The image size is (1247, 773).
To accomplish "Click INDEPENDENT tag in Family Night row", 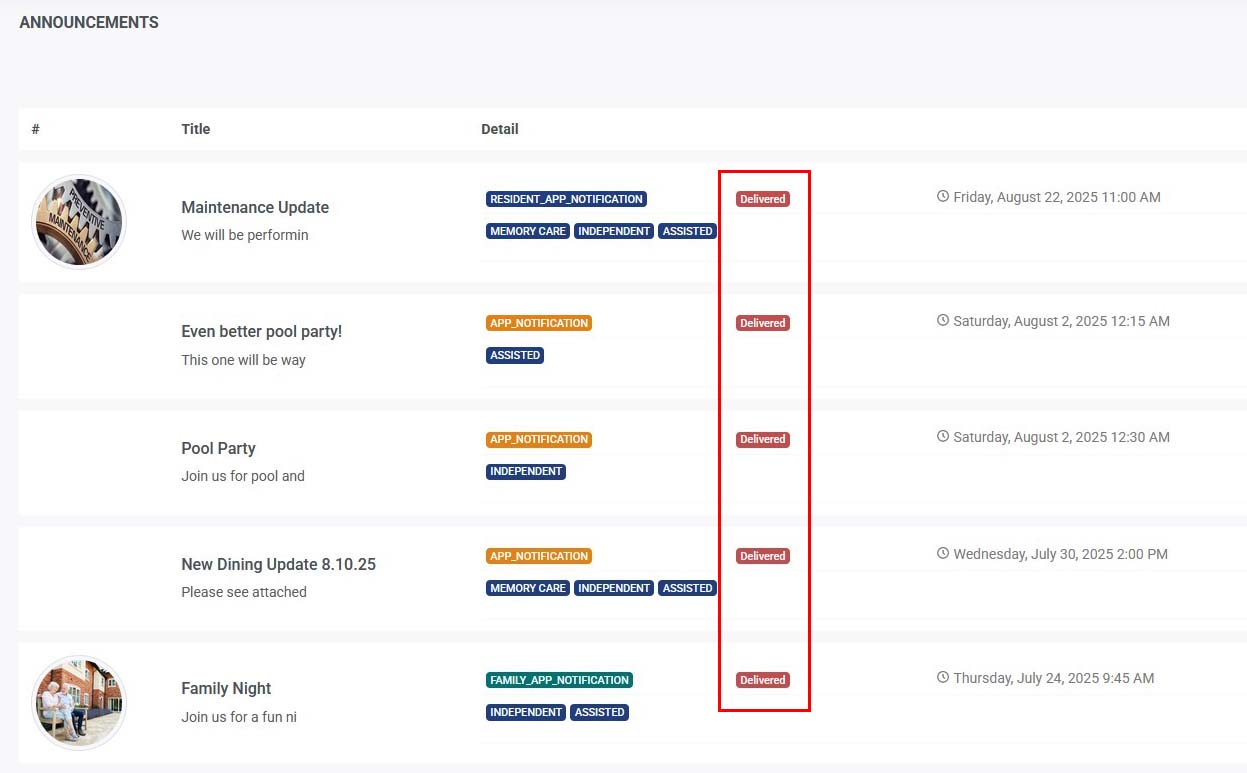I will (x=526, y=712).
